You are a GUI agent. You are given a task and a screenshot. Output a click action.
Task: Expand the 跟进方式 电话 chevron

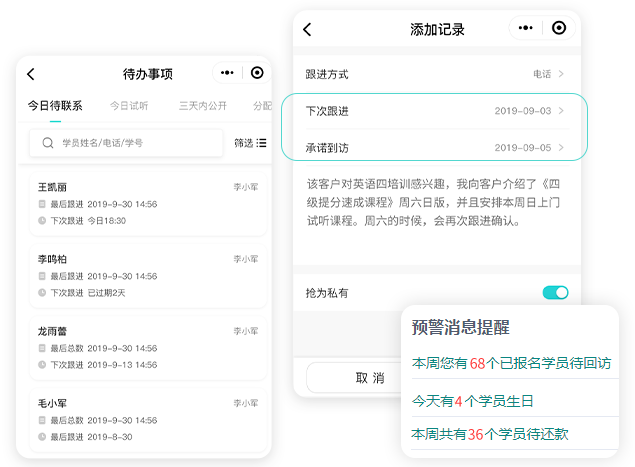(561, 74)
